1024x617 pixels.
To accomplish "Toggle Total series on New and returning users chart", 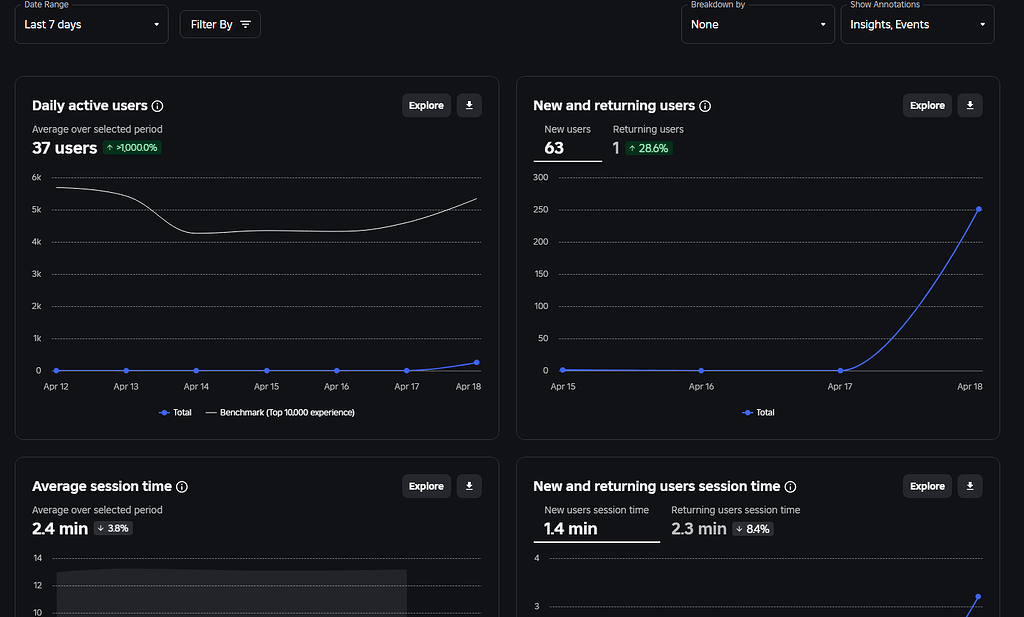I will click(759, 412).
